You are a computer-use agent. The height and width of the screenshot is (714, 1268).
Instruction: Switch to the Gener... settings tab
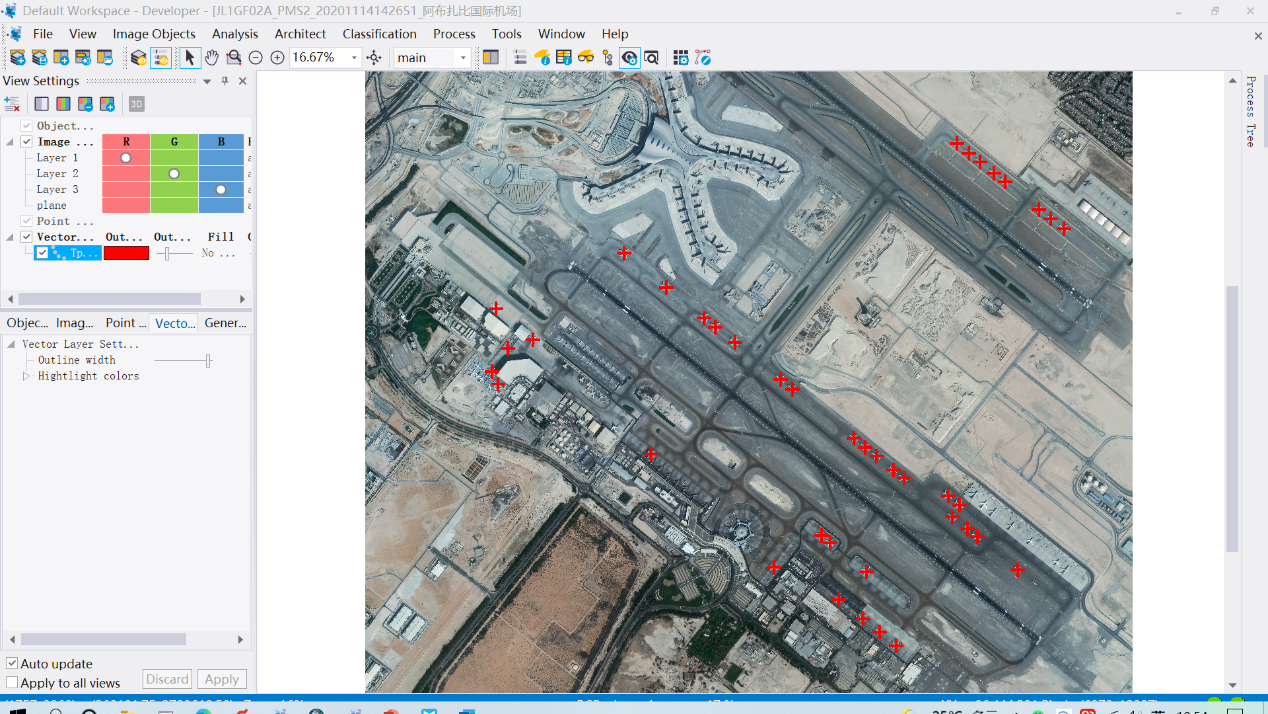225,323
